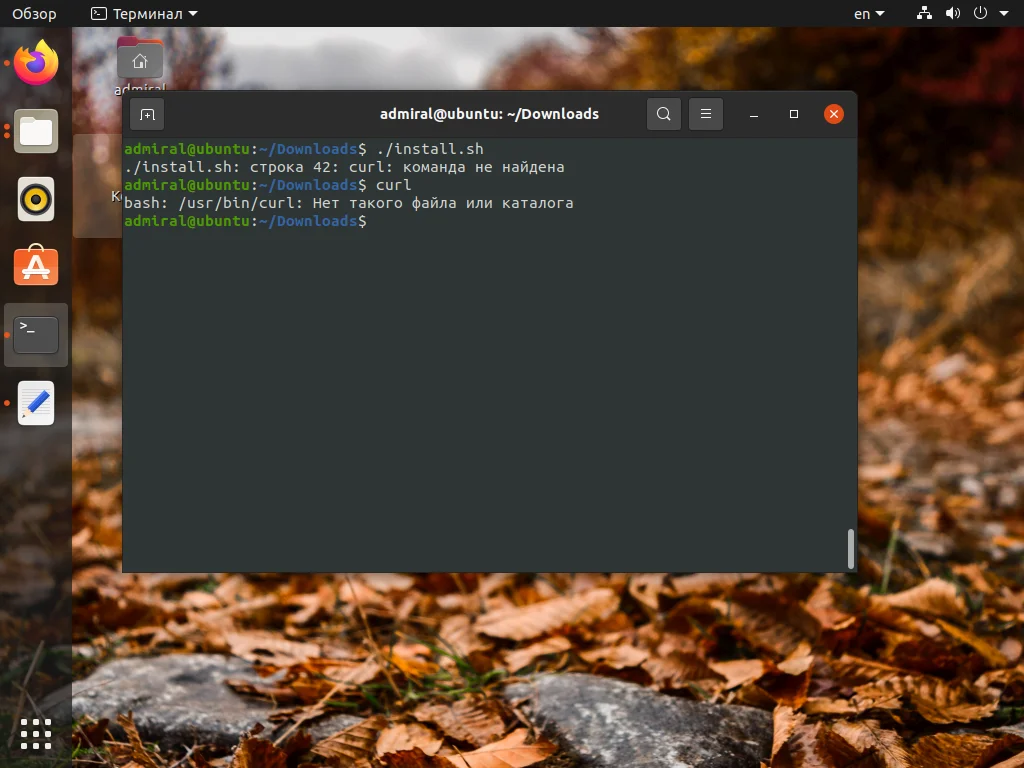This screenshot has width=1024, height=768.
Task: Focus the Terminal via its dock icon
Action: tap(36, 334)
